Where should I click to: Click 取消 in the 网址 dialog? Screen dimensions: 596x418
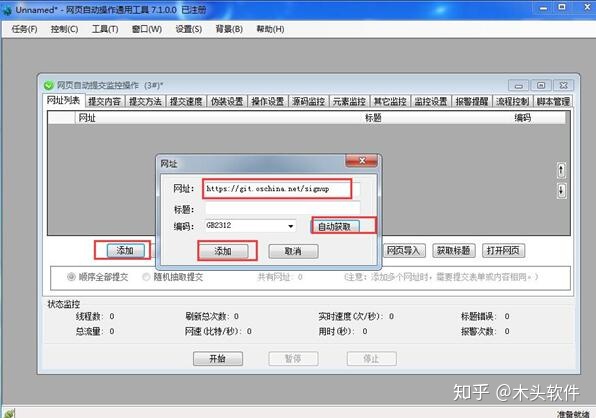point(293,251)
